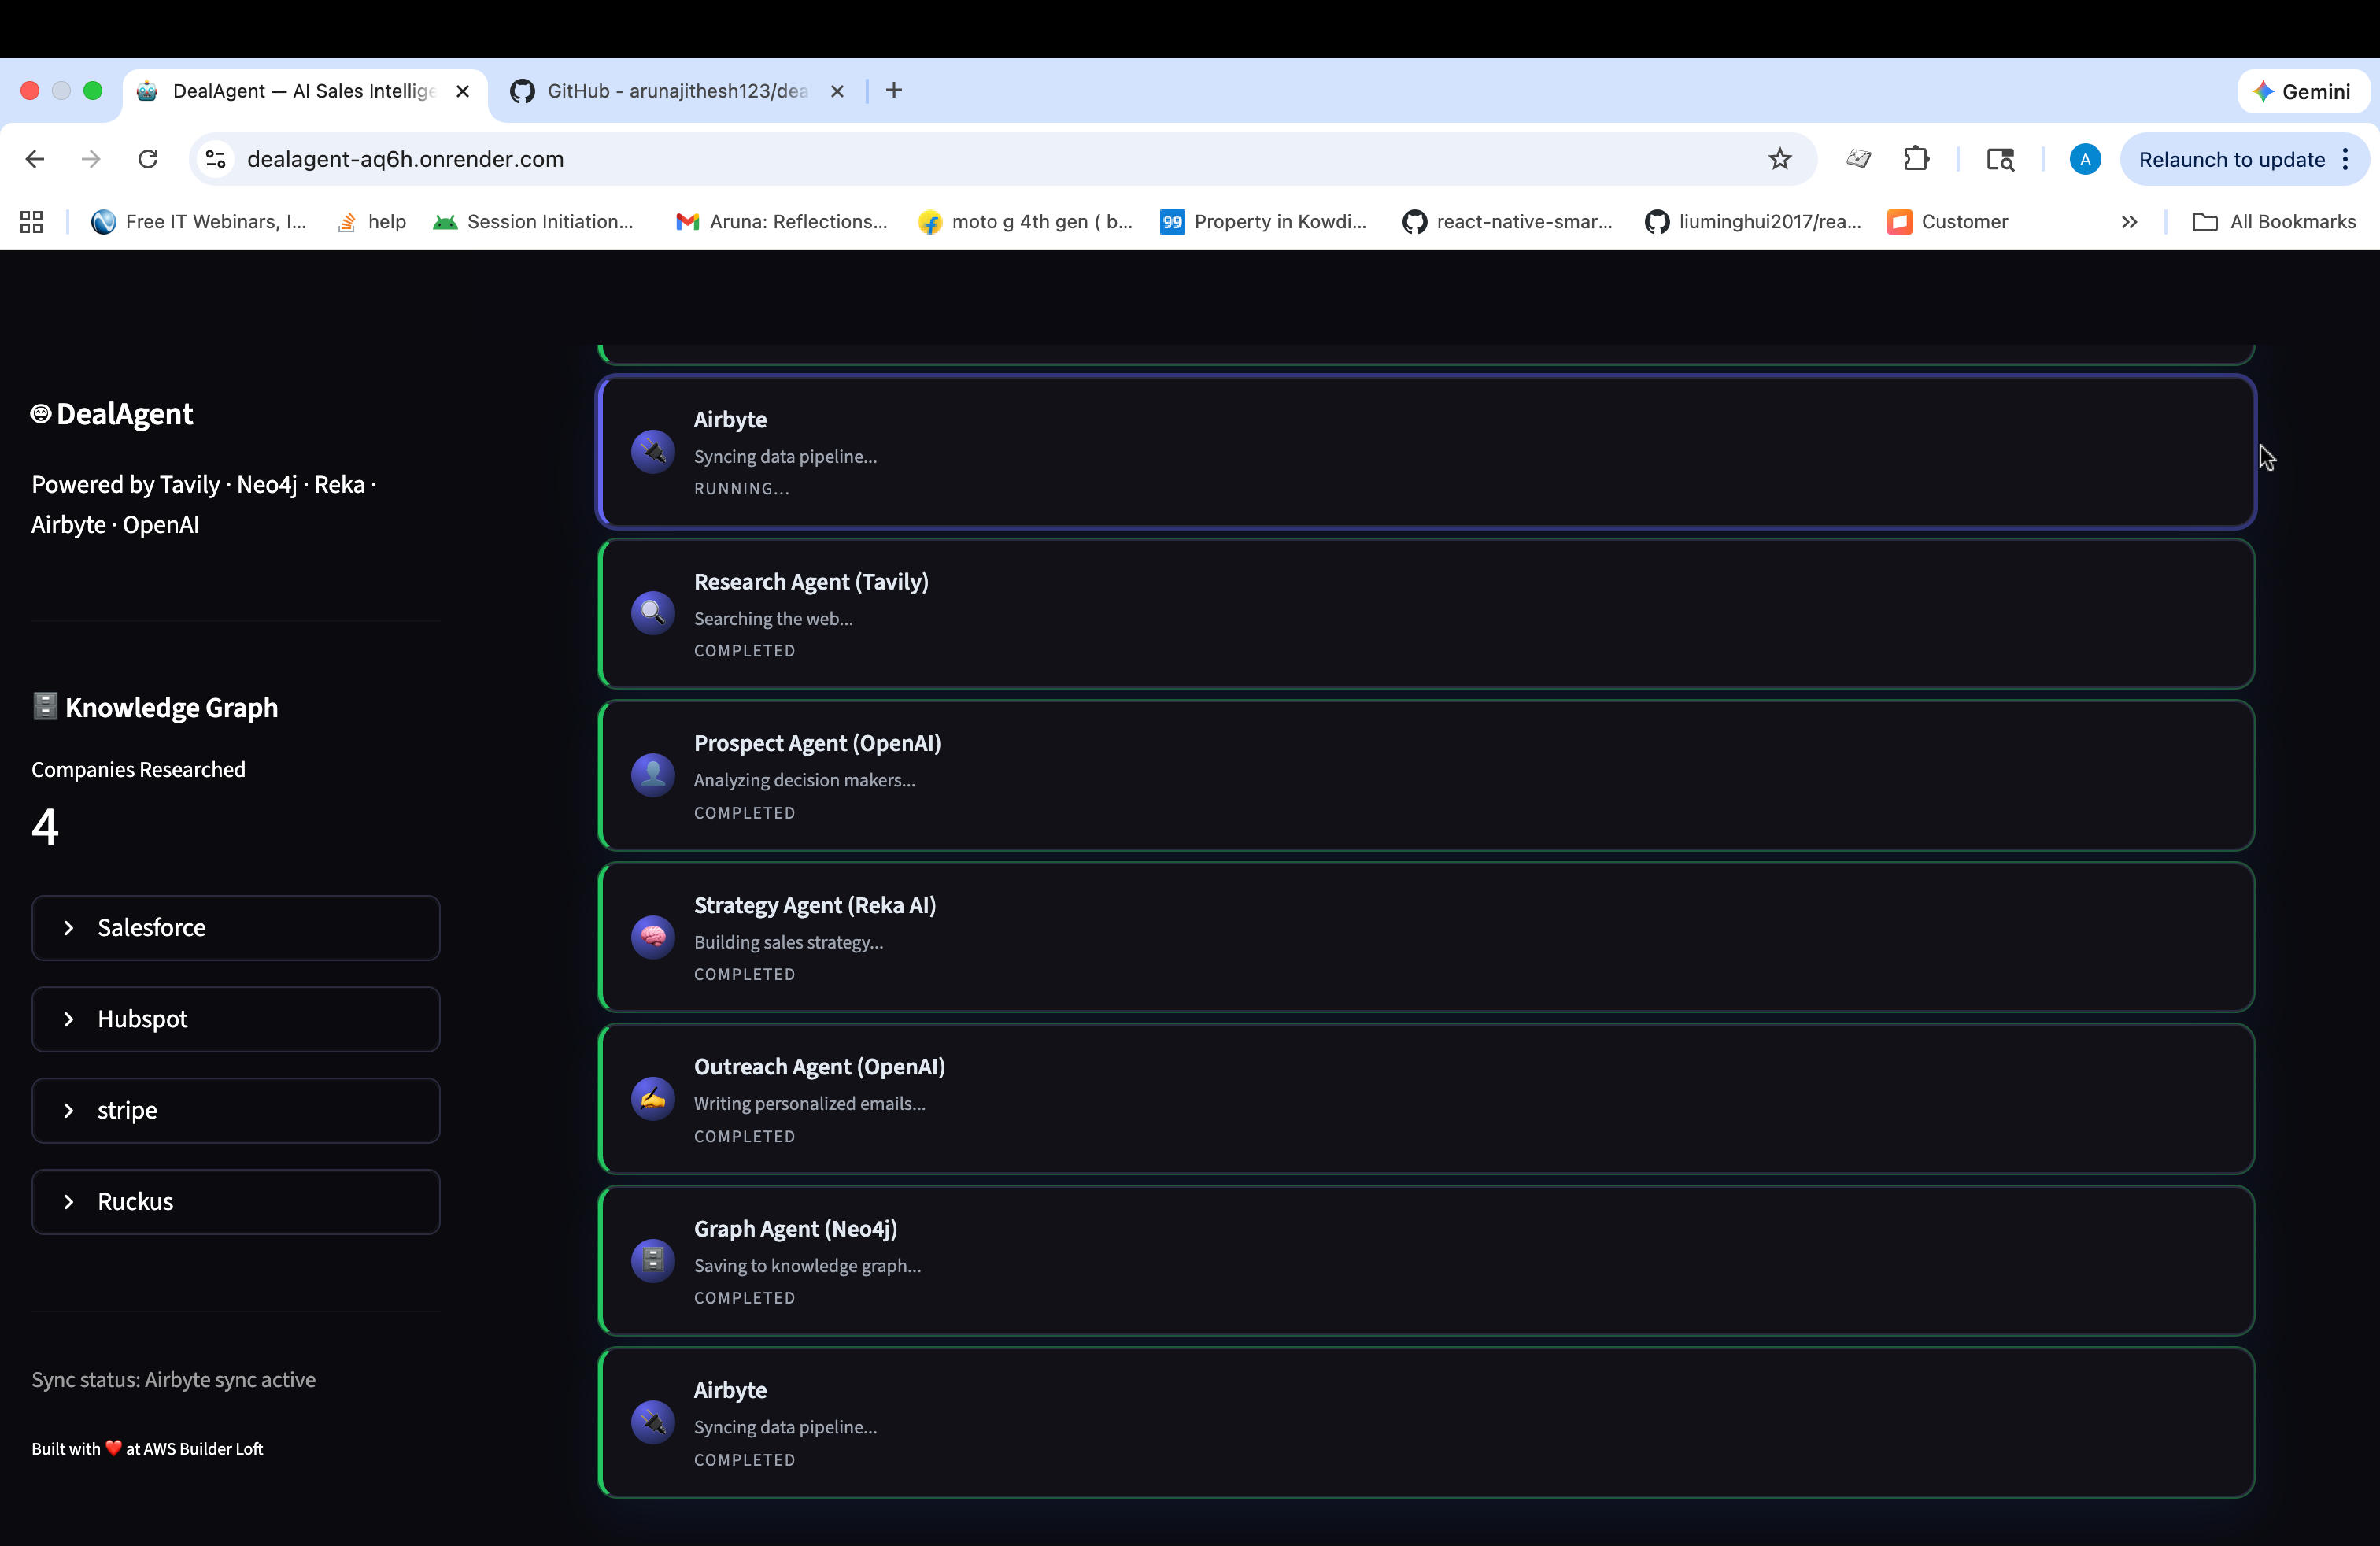Screen dimensions: 2380x1546
Task: Open the Gemini button
Action: [x=2301, y=92]
